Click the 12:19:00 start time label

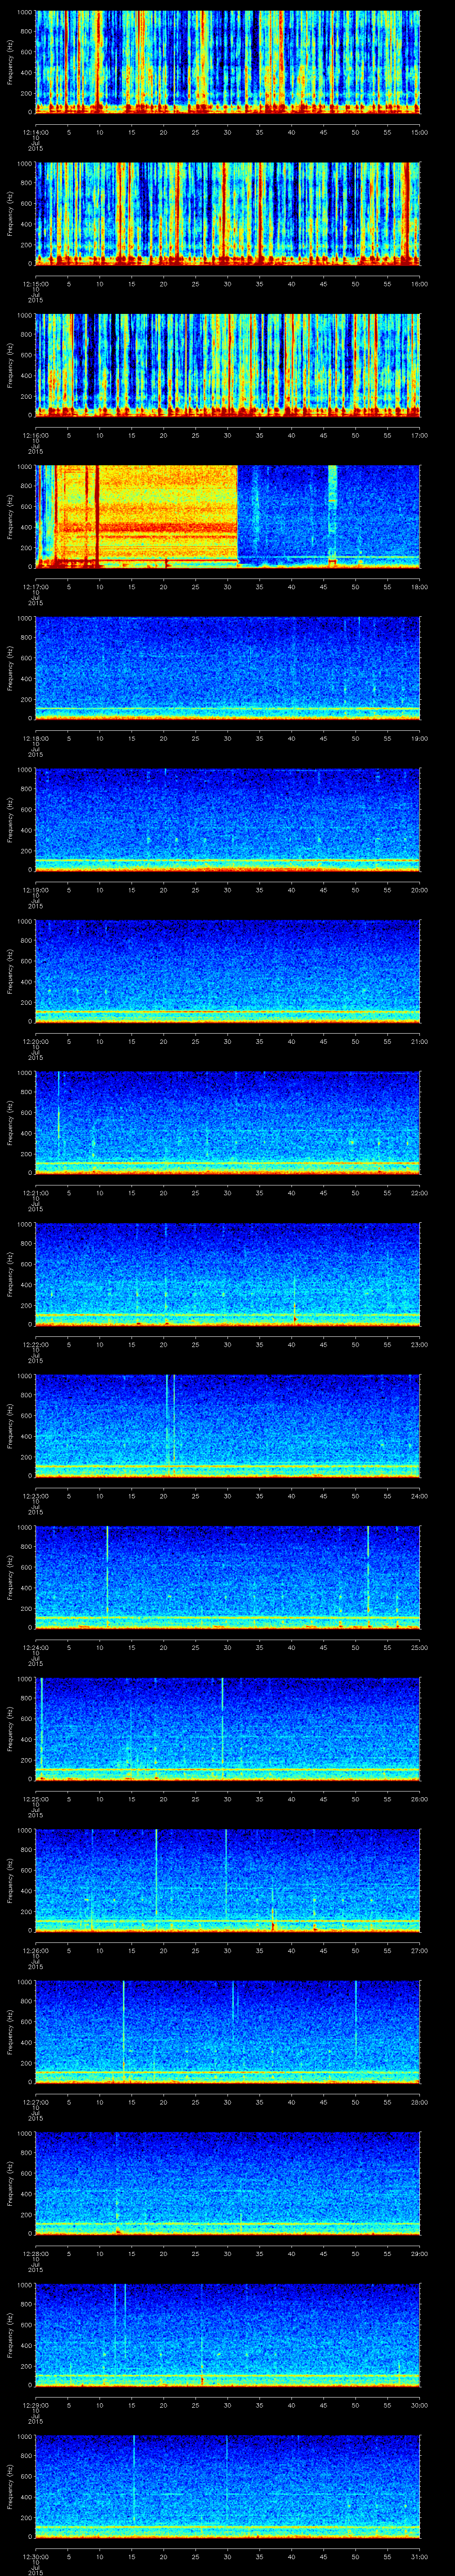tap(36, 890)
